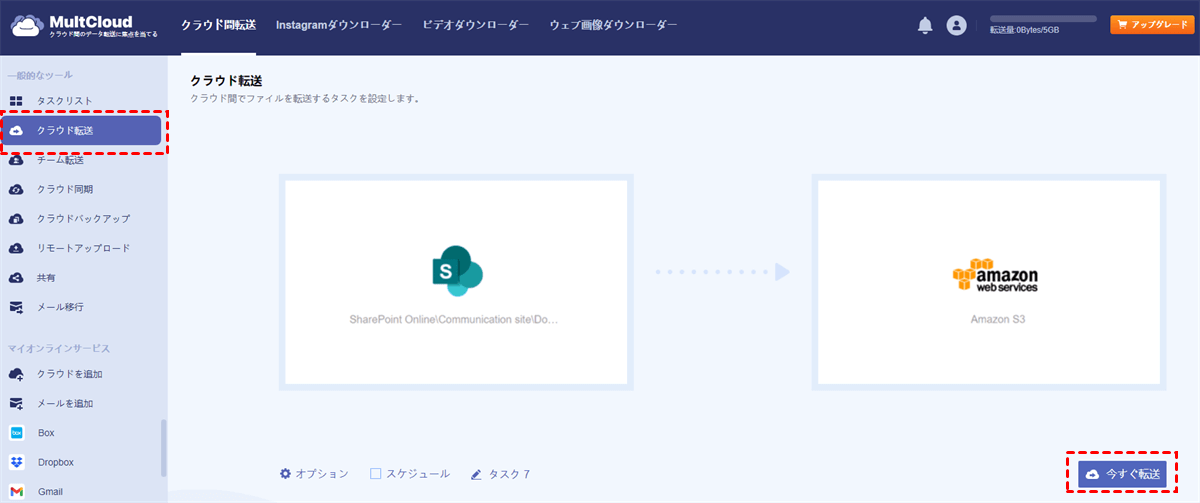Select source box SharePoint Online path
Viewport: 1200px width, 503px height.
pos(456,283)
